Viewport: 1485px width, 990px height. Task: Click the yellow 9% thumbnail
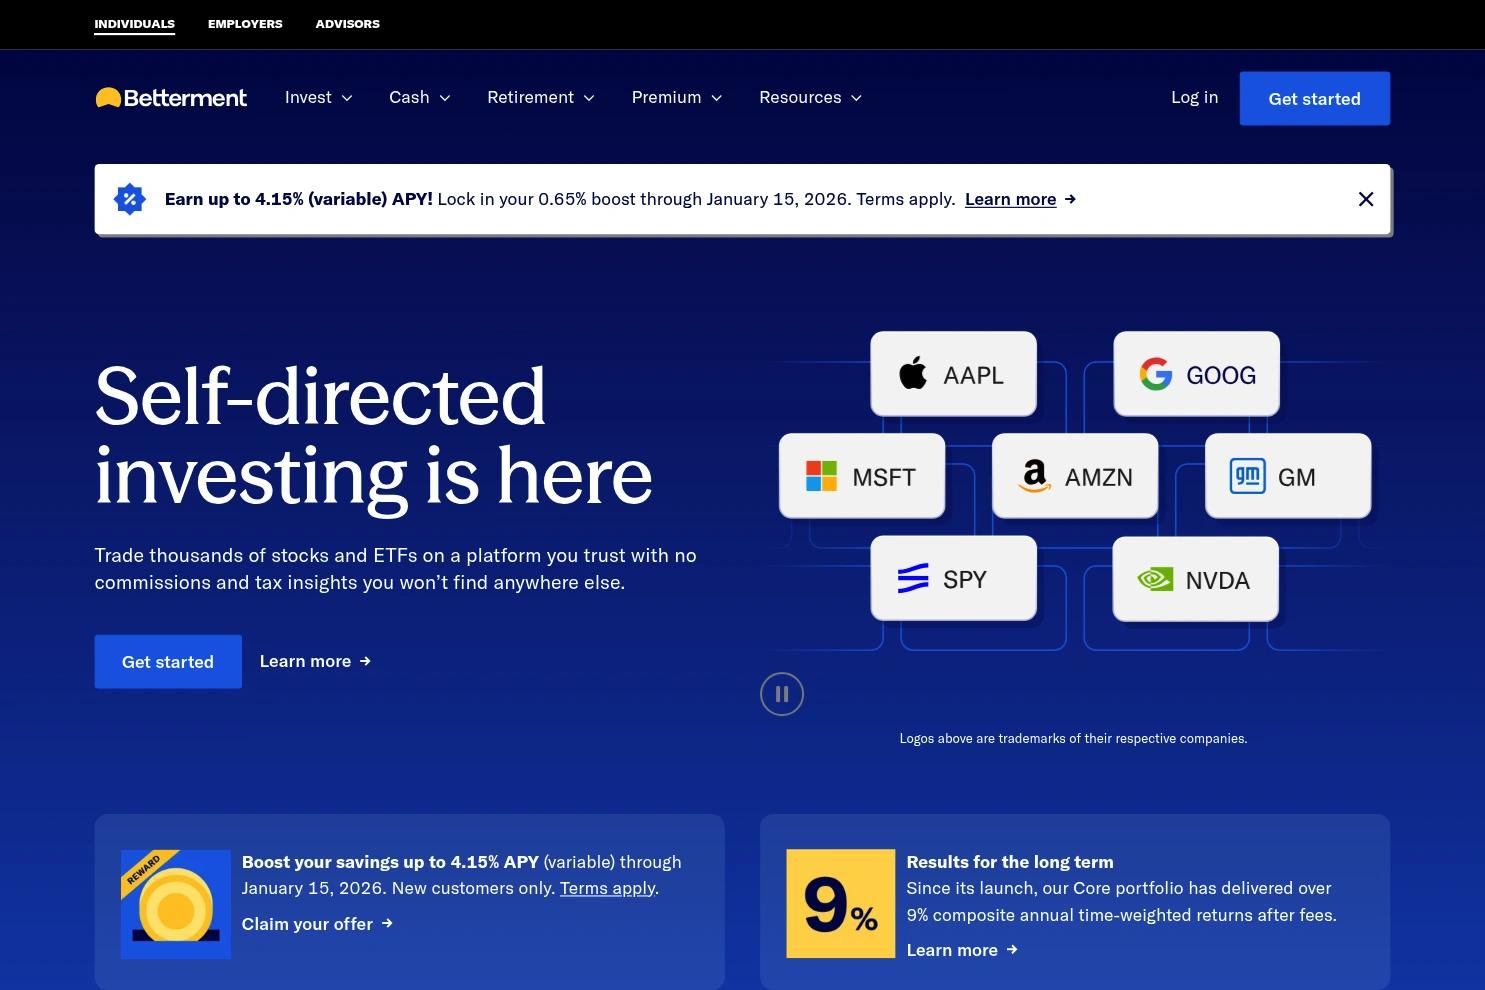point(841,904)
